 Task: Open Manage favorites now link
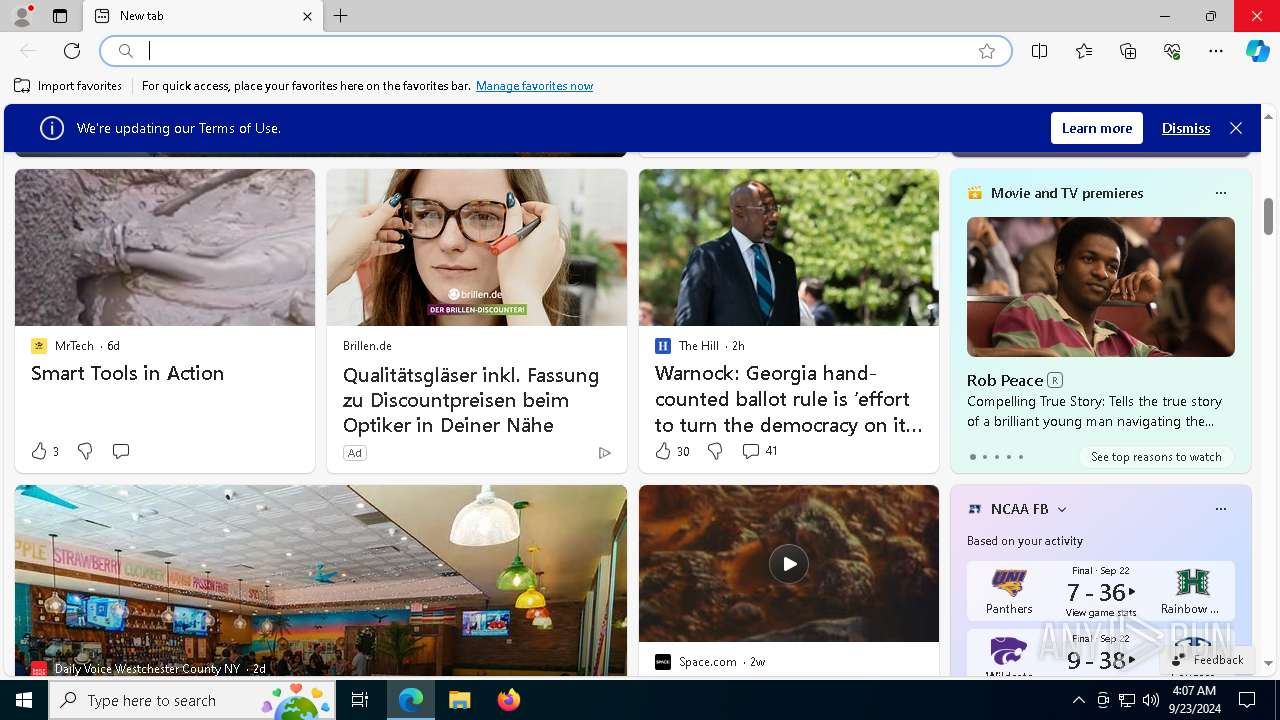point(534,86)
